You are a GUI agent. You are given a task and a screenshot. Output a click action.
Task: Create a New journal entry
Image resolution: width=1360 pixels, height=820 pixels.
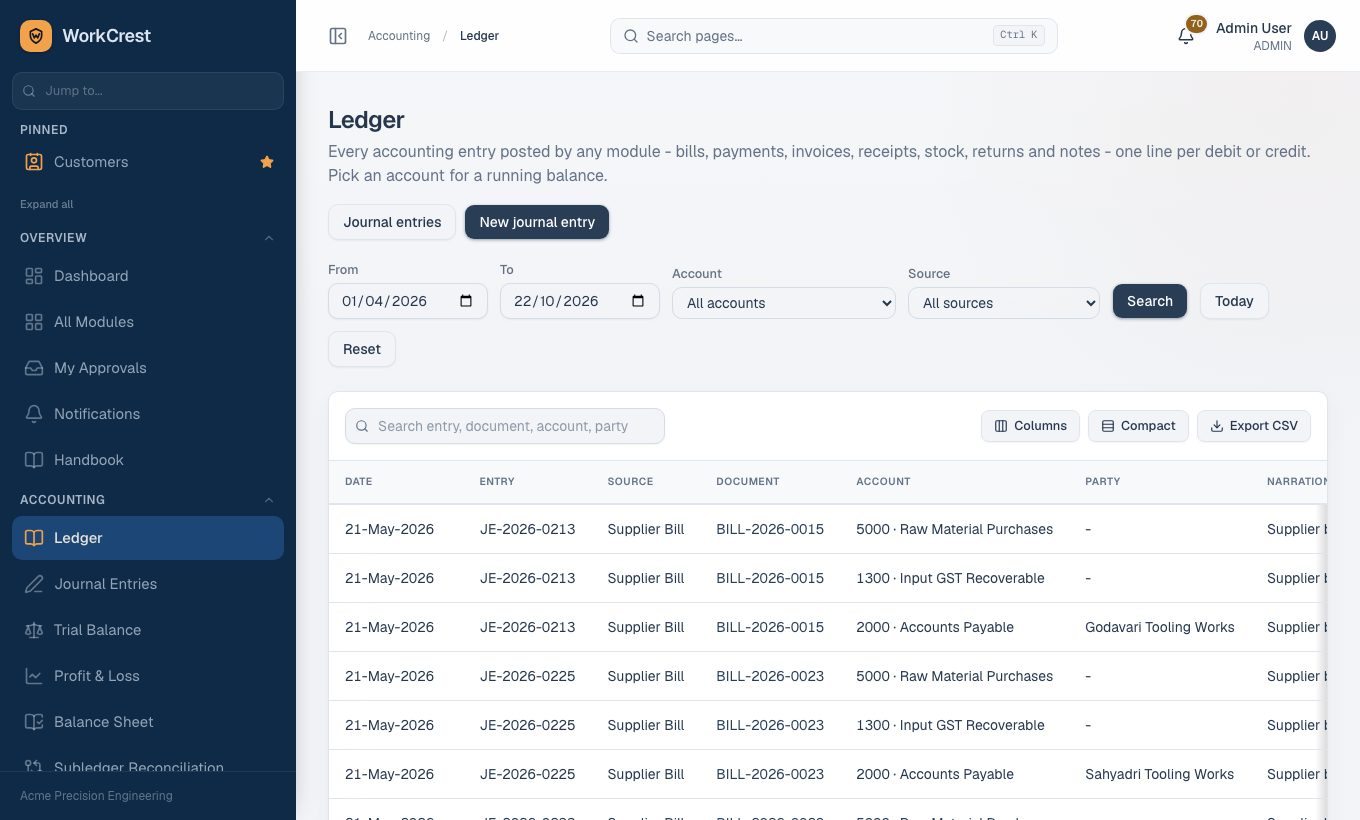pyautogui.click(x=537, y=222)
